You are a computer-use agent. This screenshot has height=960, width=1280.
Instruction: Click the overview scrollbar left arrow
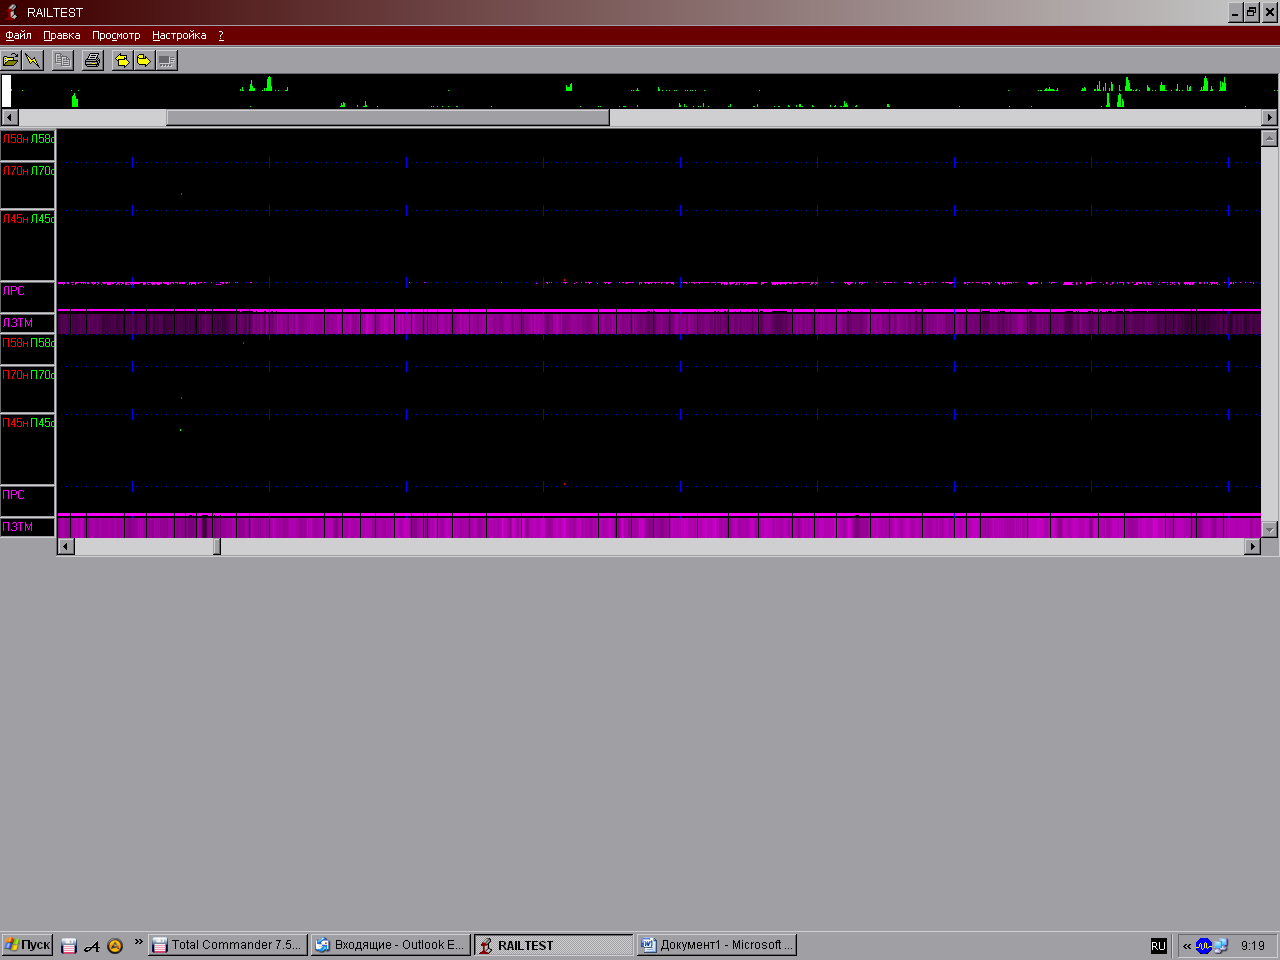pyautogui.click(x=9, y=117)
